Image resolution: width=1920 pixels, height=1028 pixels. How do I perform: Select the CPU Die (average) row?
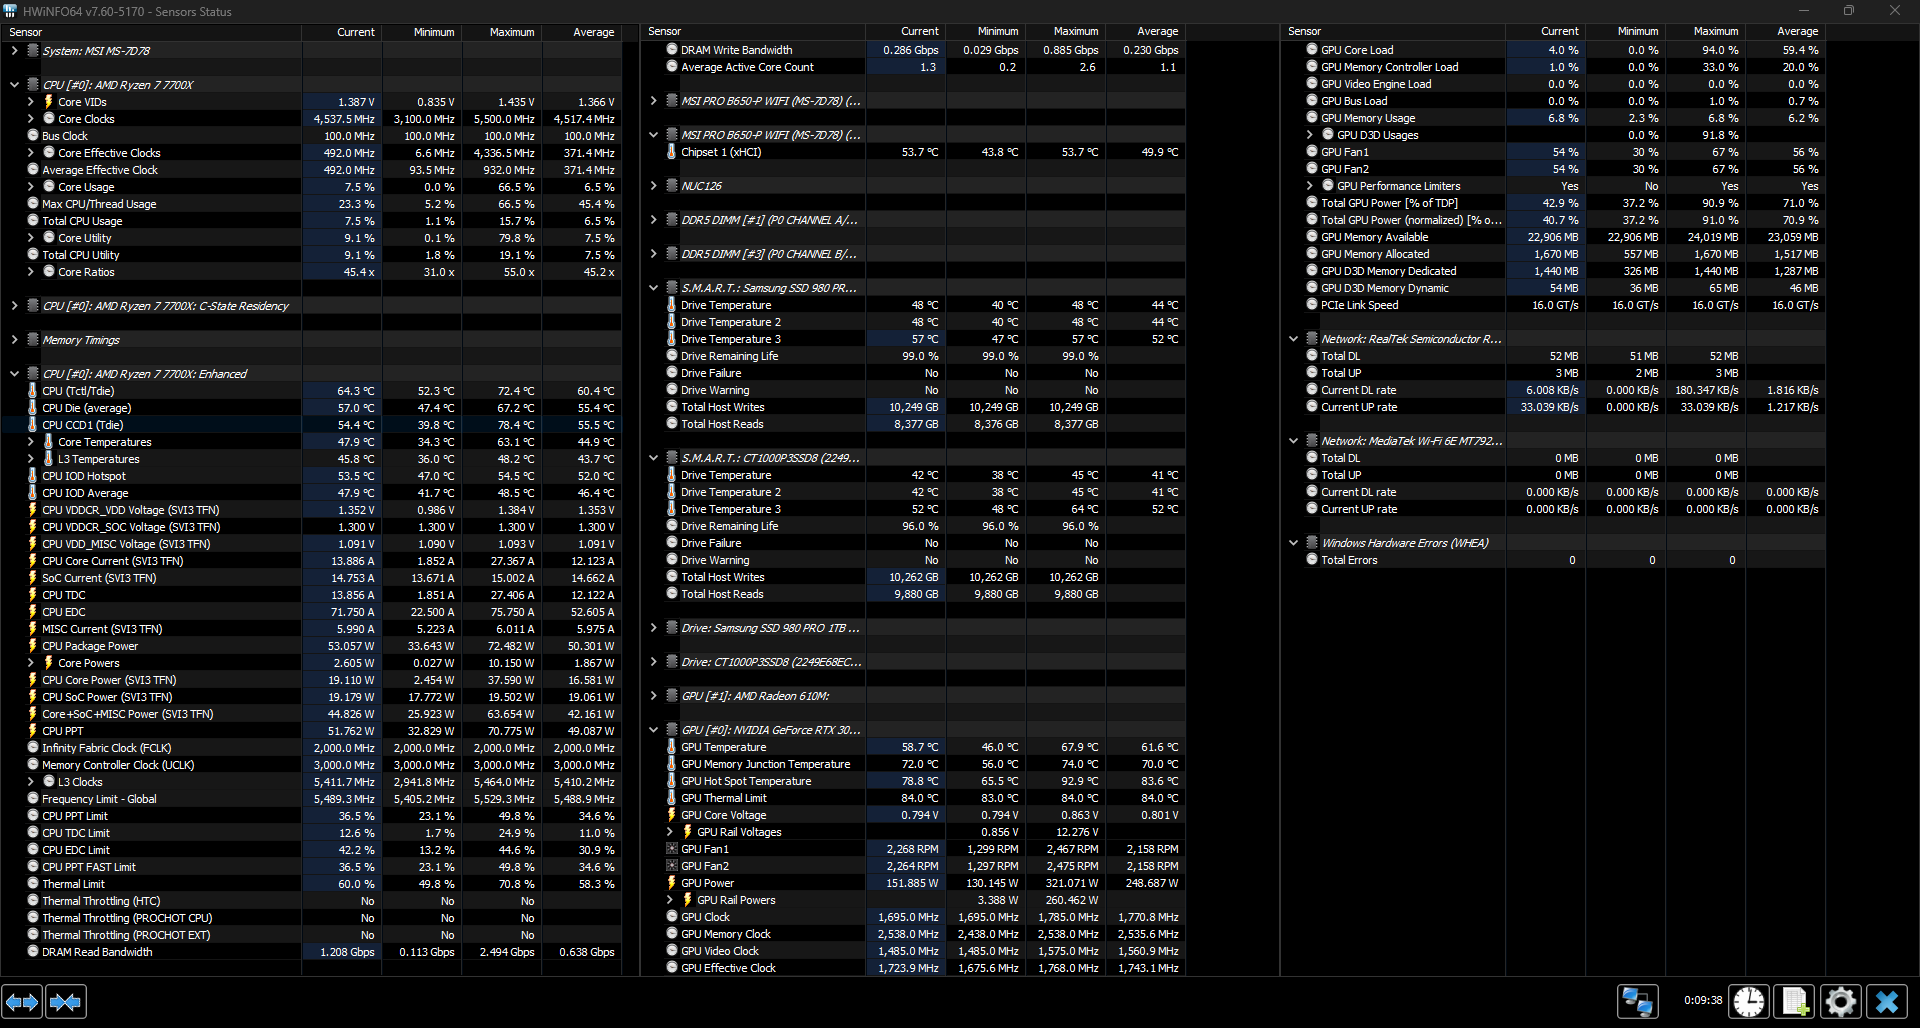[311, 408]
